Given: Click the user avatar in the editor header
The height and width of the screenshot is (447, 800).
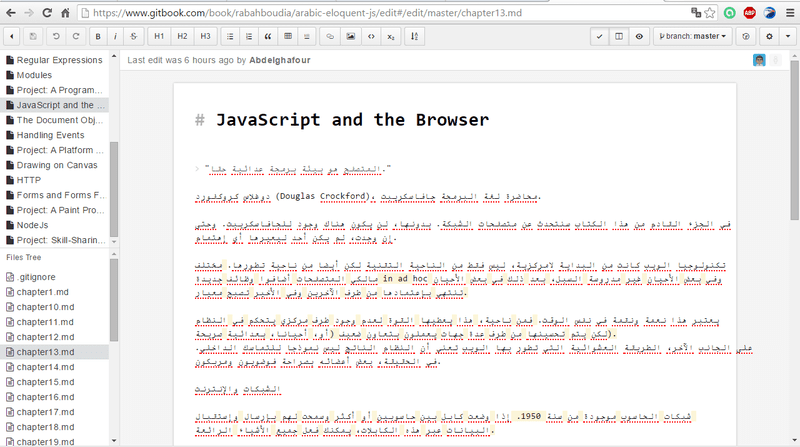Looking at the screenshot, I should pos(759,60).
